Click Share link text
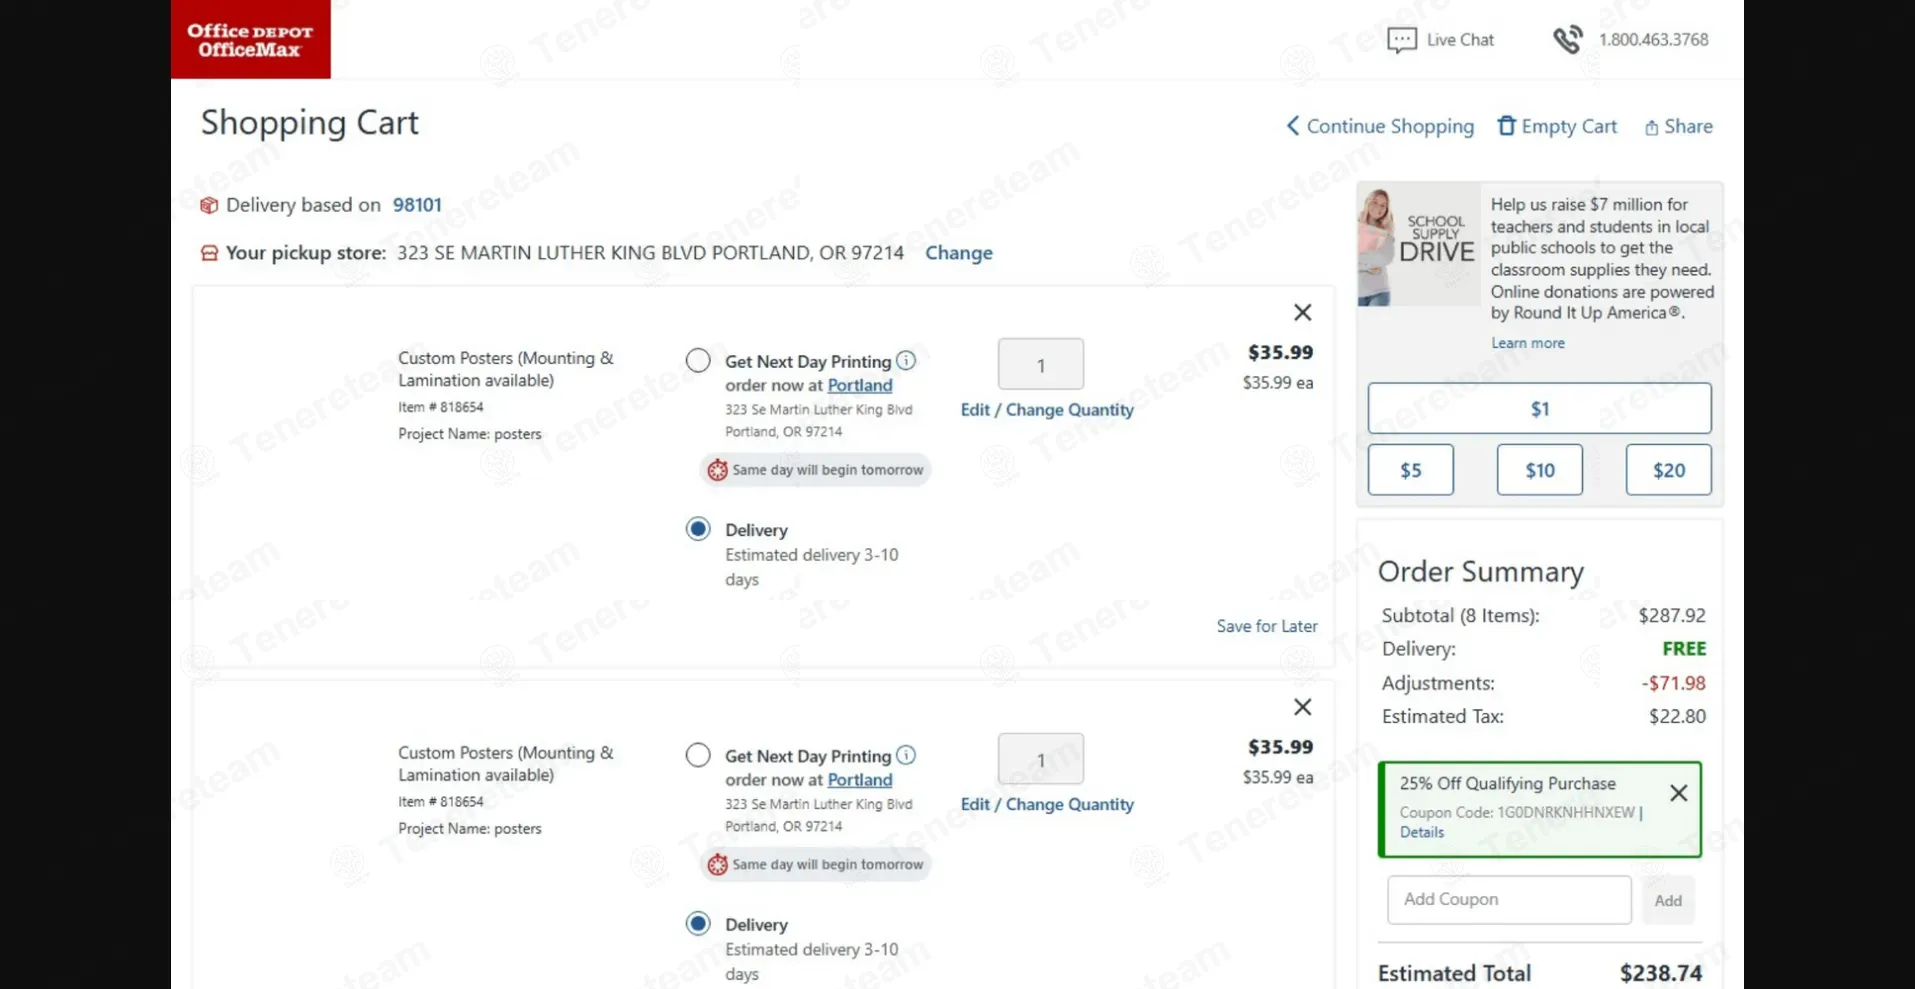The image size is (1915, 989). coord(1688,126)
